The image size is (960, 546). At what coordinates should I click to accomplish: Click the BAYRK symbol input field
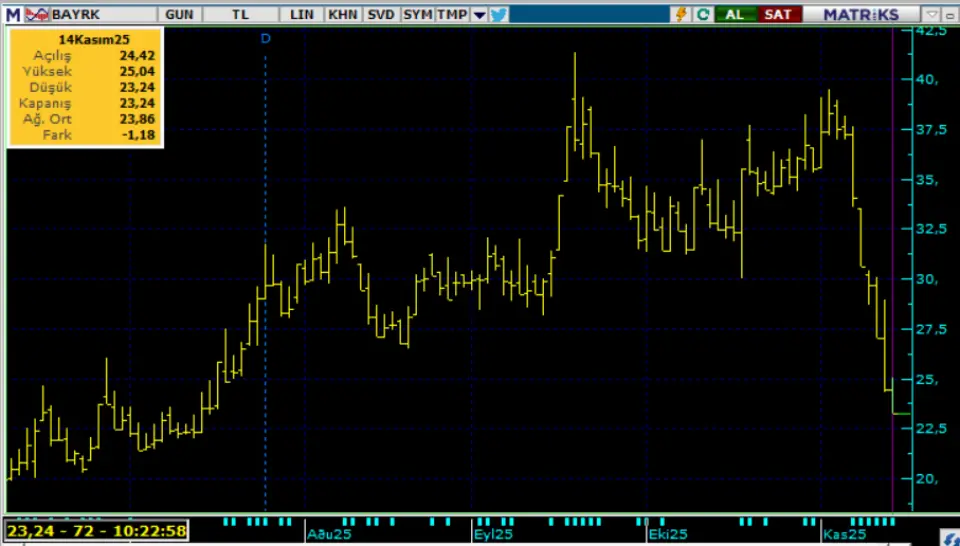click(100, 14)
